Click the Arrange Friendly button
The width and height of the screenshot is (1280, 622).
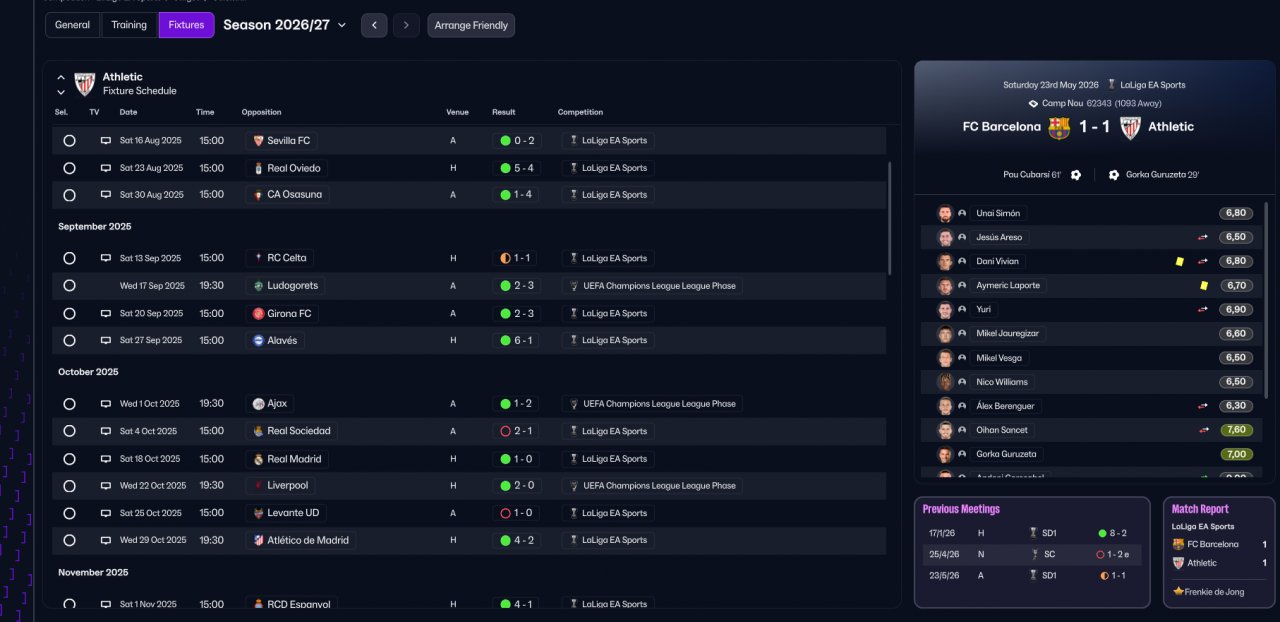tap(471, 25)
